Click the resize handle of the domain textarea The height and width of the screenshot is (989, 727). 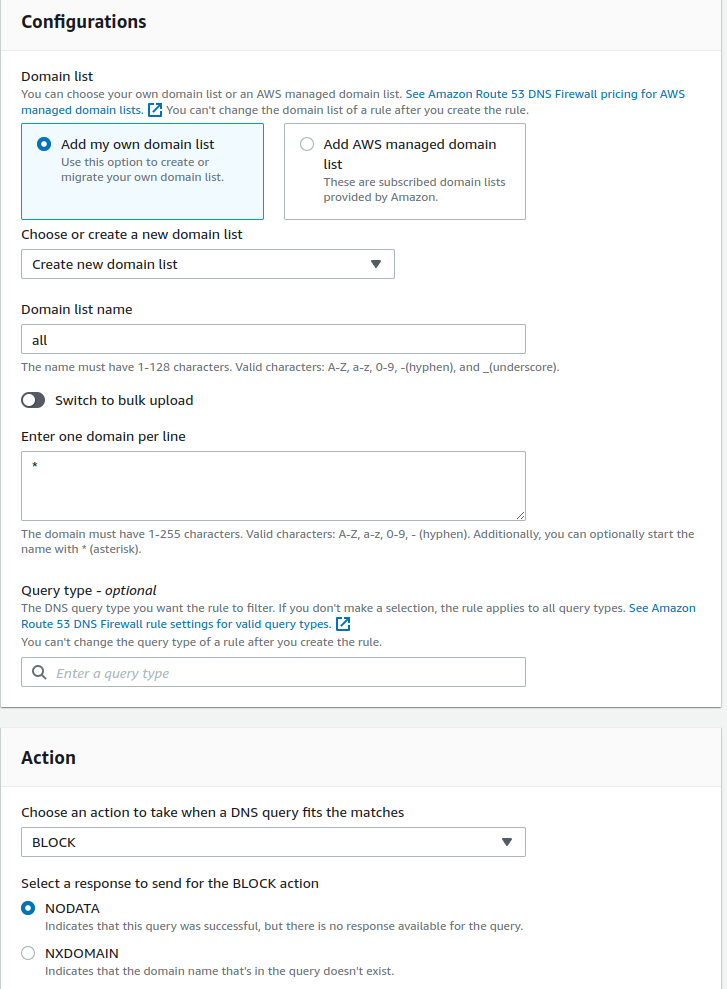click(x=520, y=515)
